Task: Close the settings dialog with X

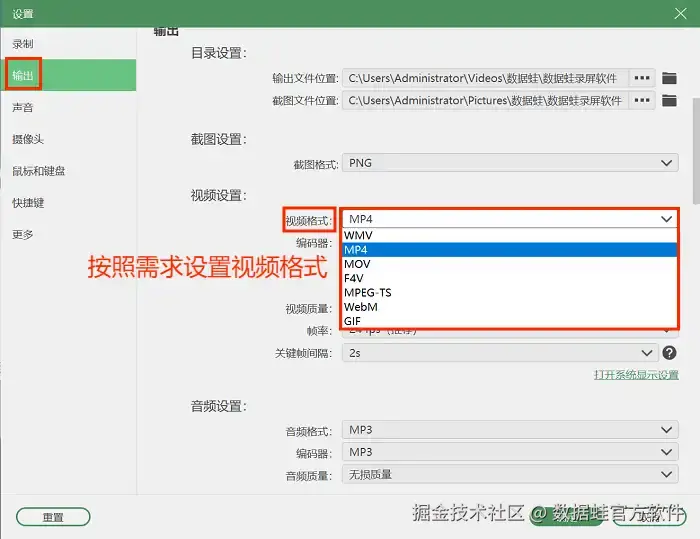Action: click(x=680, y=13)
